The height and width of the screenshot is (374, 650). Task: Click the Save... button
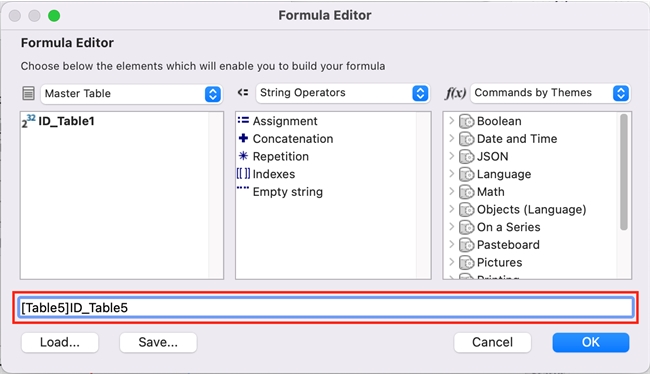[x=158, y=342]
